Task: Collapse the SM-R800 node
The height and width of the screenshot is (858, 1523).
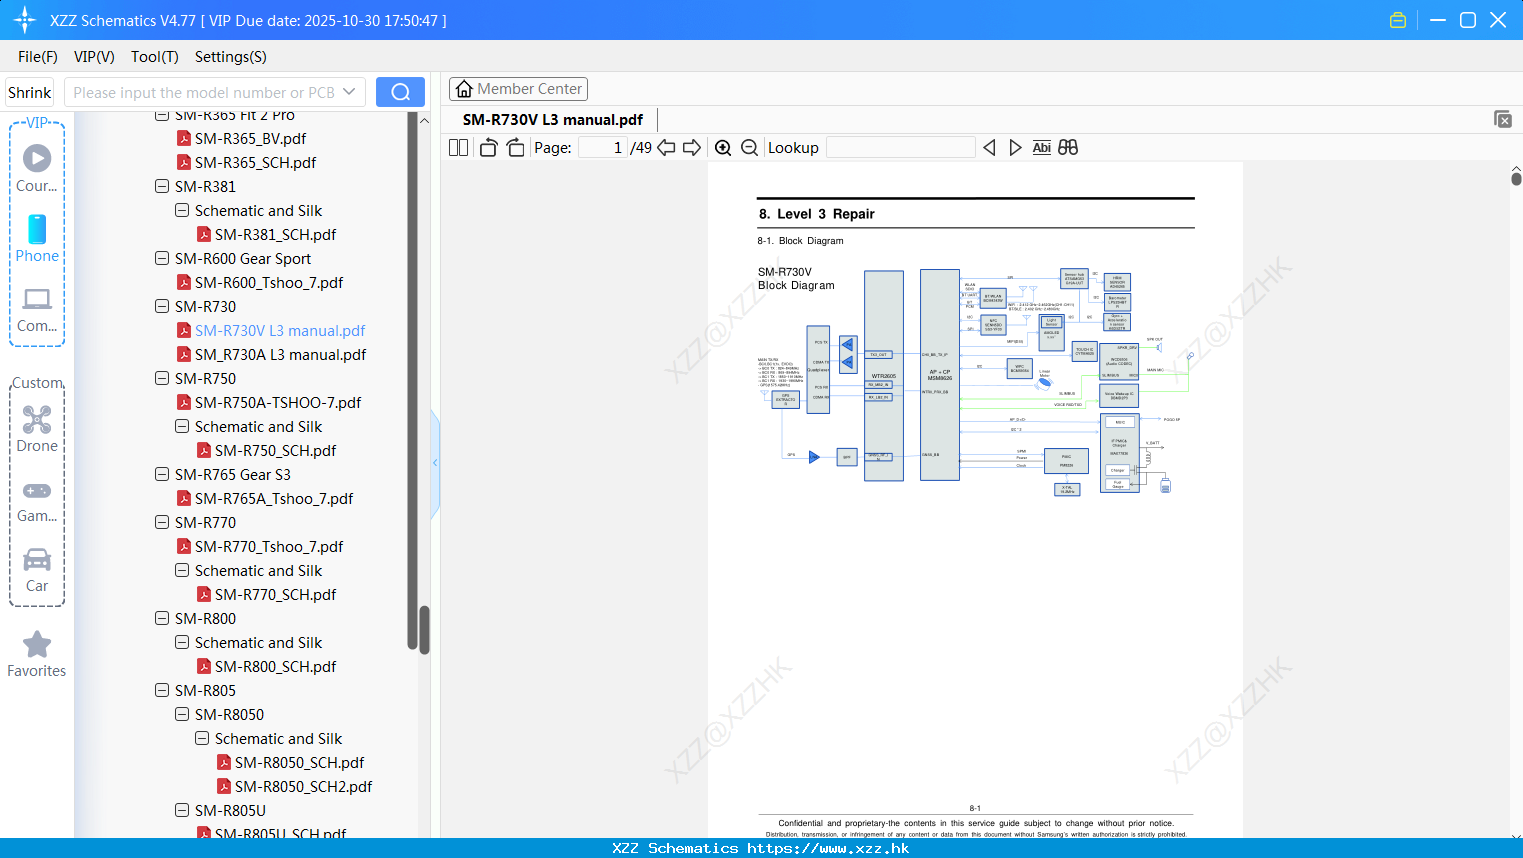Action: 162,618
